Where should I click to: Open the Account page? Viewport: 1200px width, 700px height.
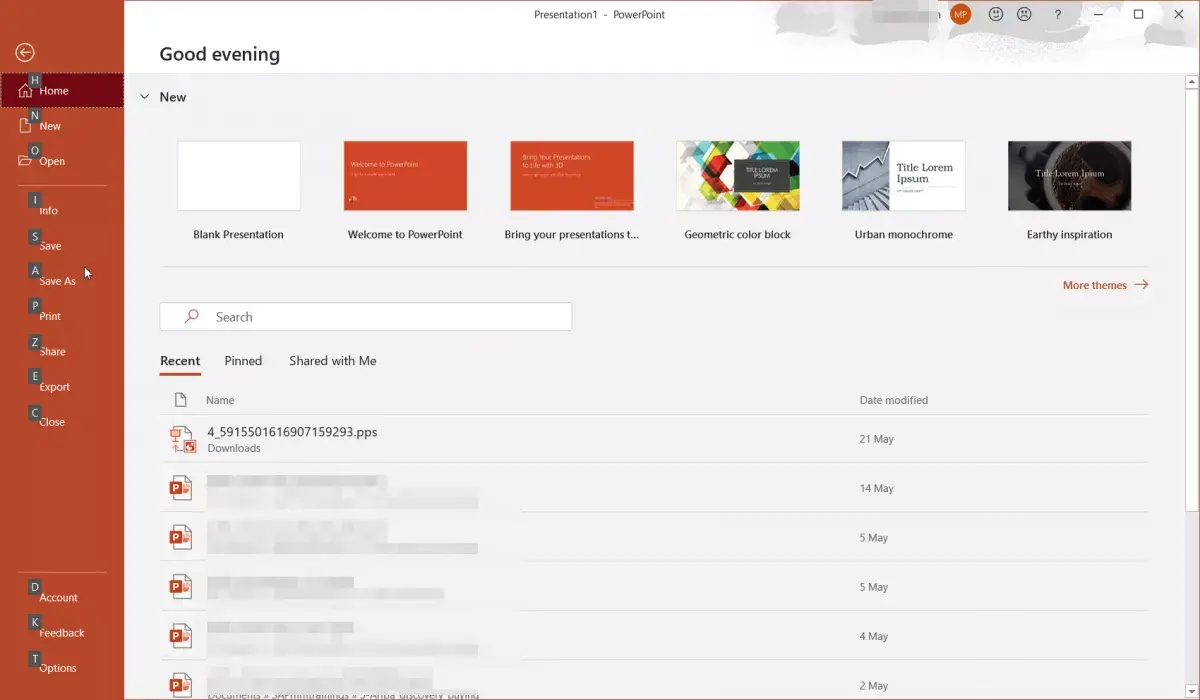(62, 597)
